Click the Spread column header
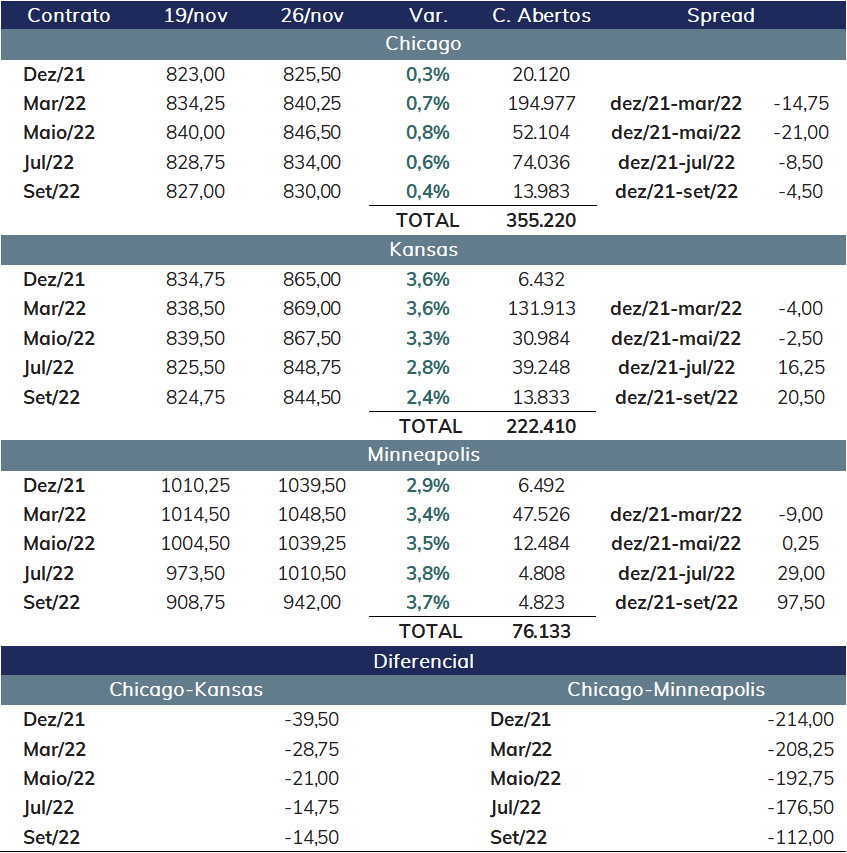 721,15
